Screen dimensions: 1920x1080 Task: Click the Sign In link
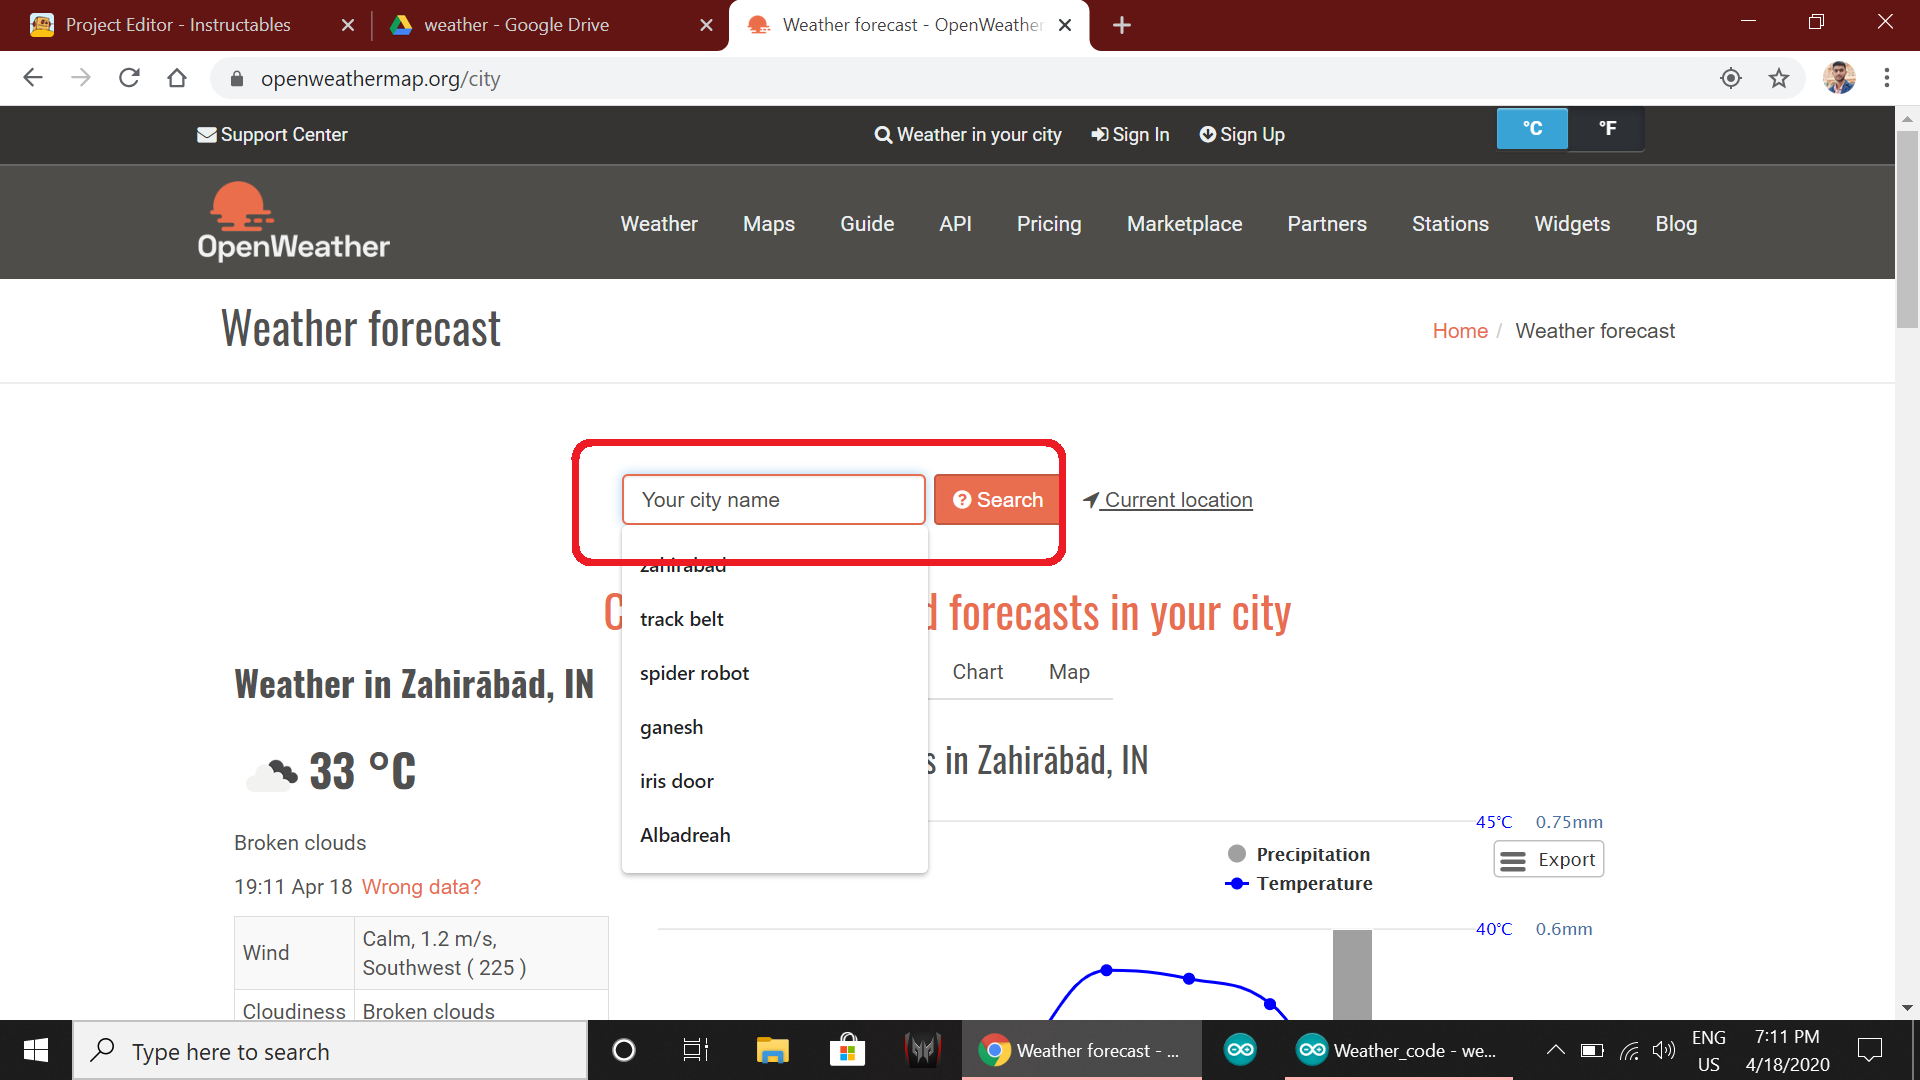tap(1130, 134)
